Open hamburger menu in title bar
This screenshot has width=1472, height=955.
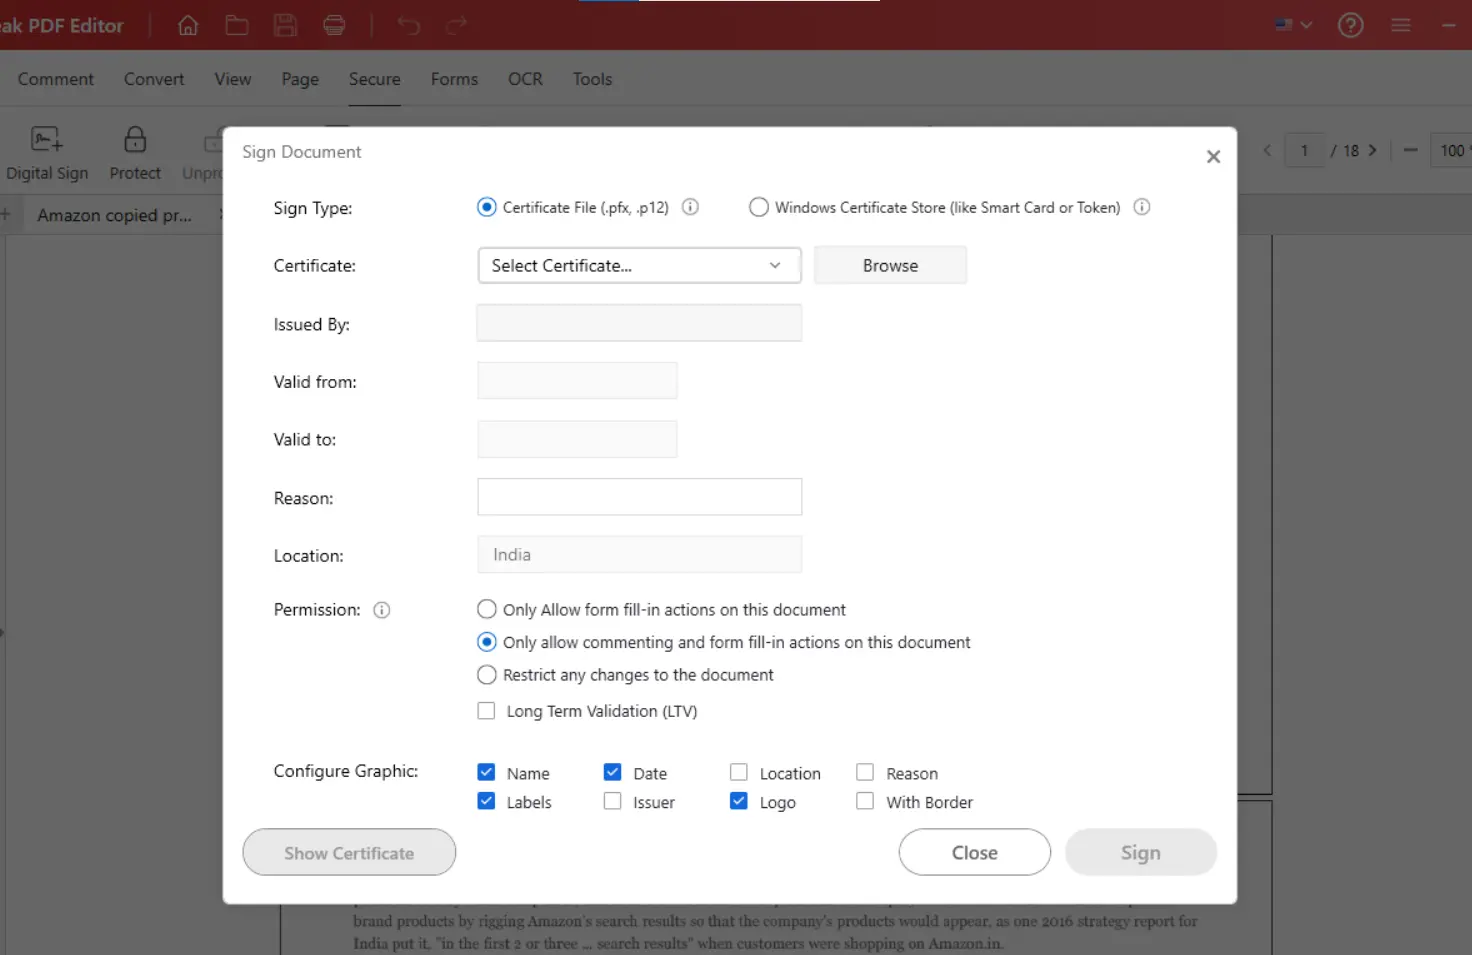(1401, 25)
